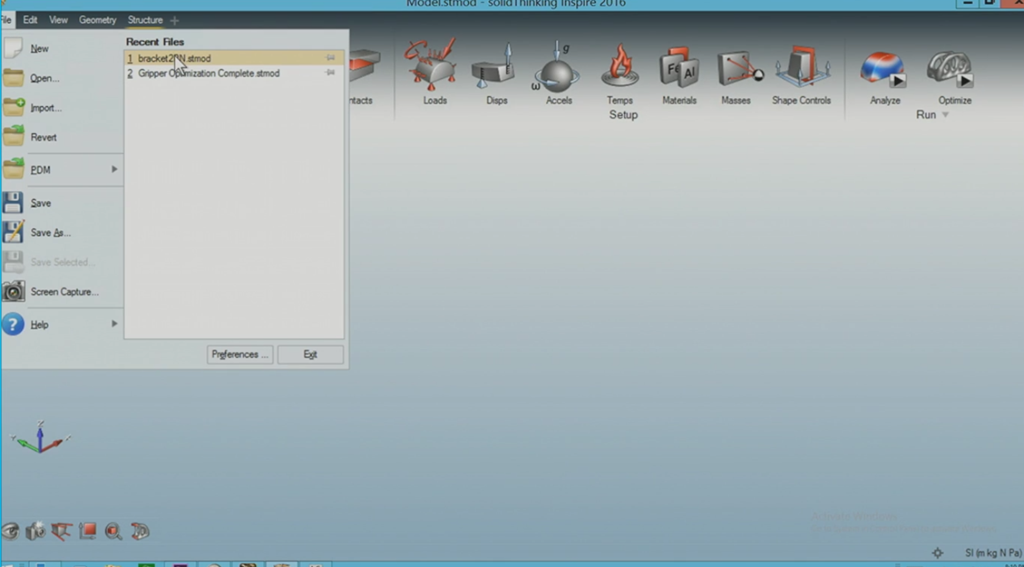This screenshot has width=1024, height=567.
Task: Click the XYZ axis triad in the viewport
Action: pyautogui.click(x=40, y=437)
